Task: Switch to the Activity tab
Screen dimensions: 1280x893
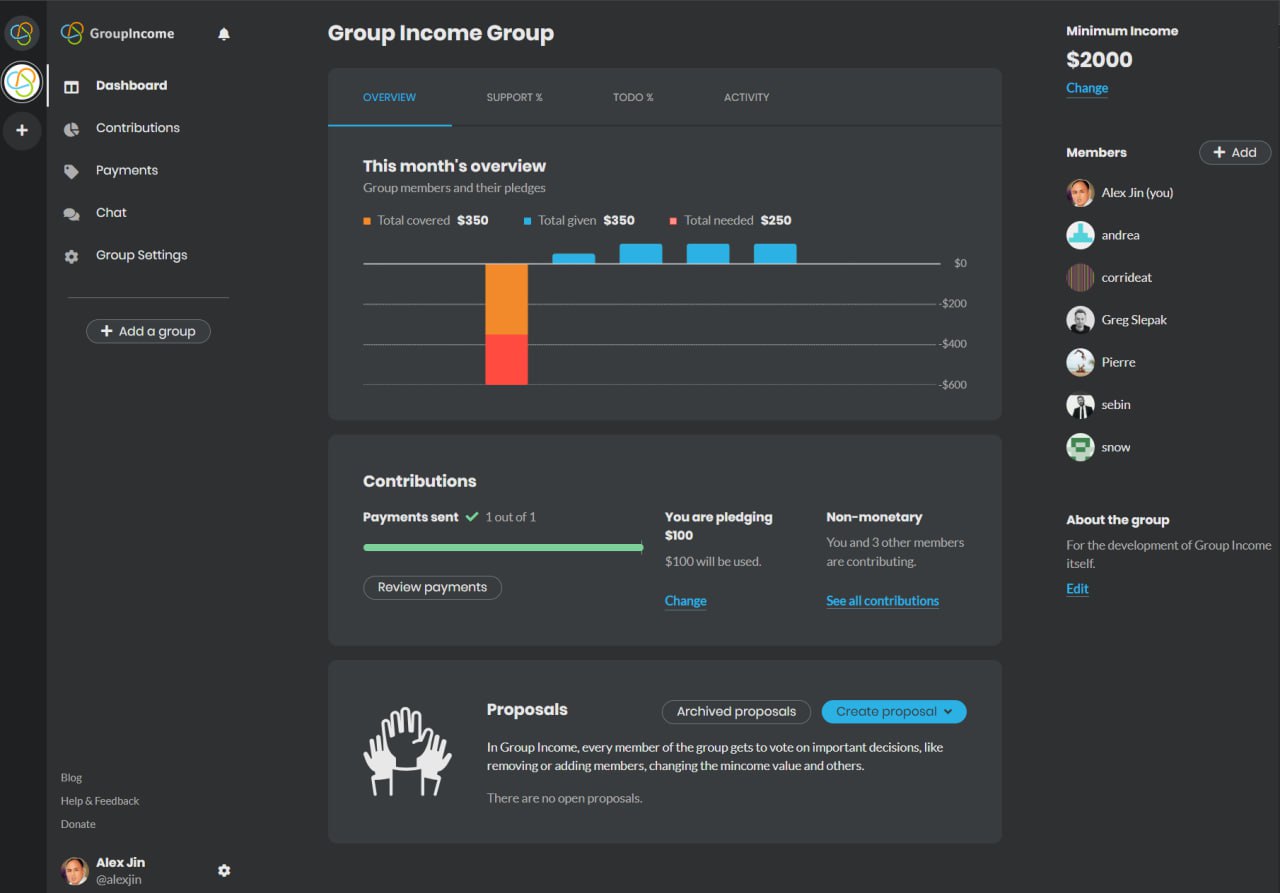Action: (746, 97)
